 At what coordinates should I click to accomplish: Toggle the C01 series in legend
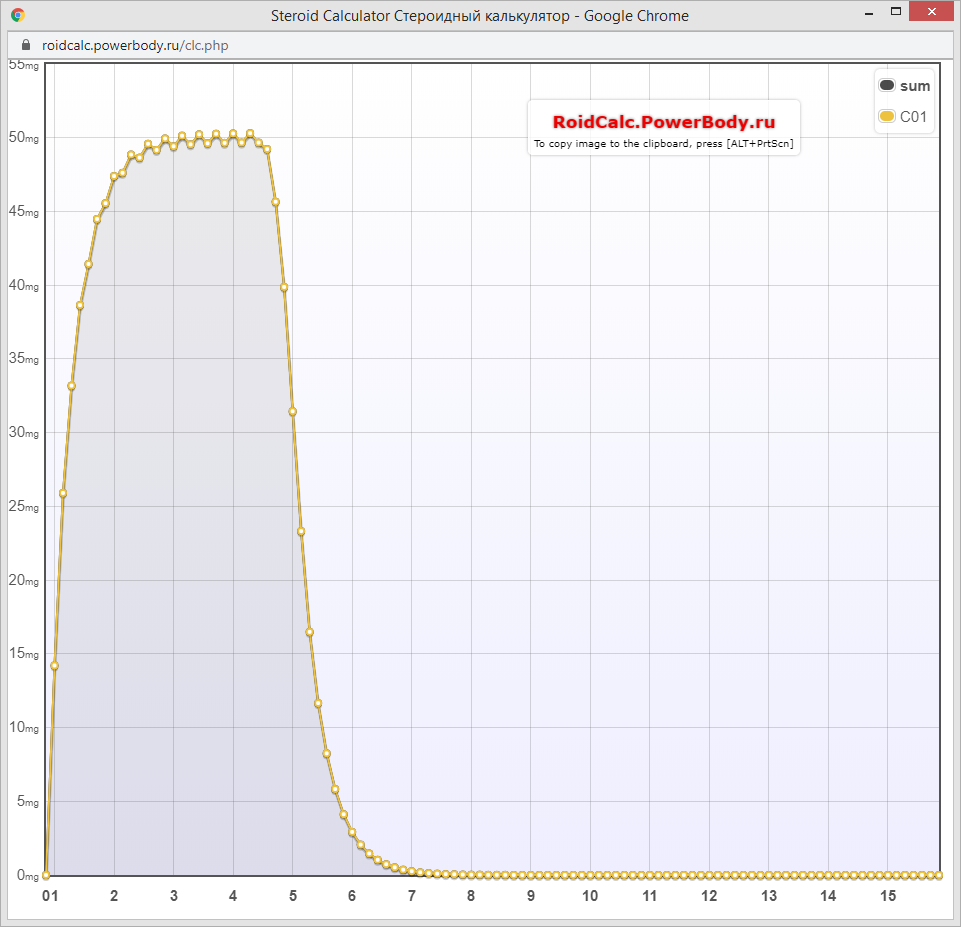click(914, 117)
